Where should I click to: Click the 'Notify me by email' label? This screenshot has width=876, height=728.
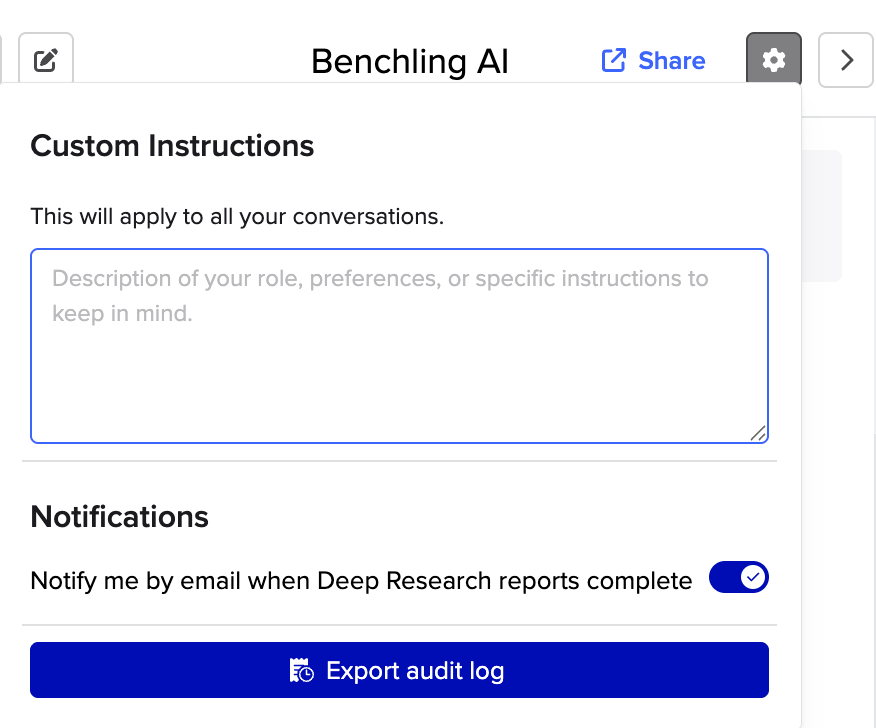[361, 580]
